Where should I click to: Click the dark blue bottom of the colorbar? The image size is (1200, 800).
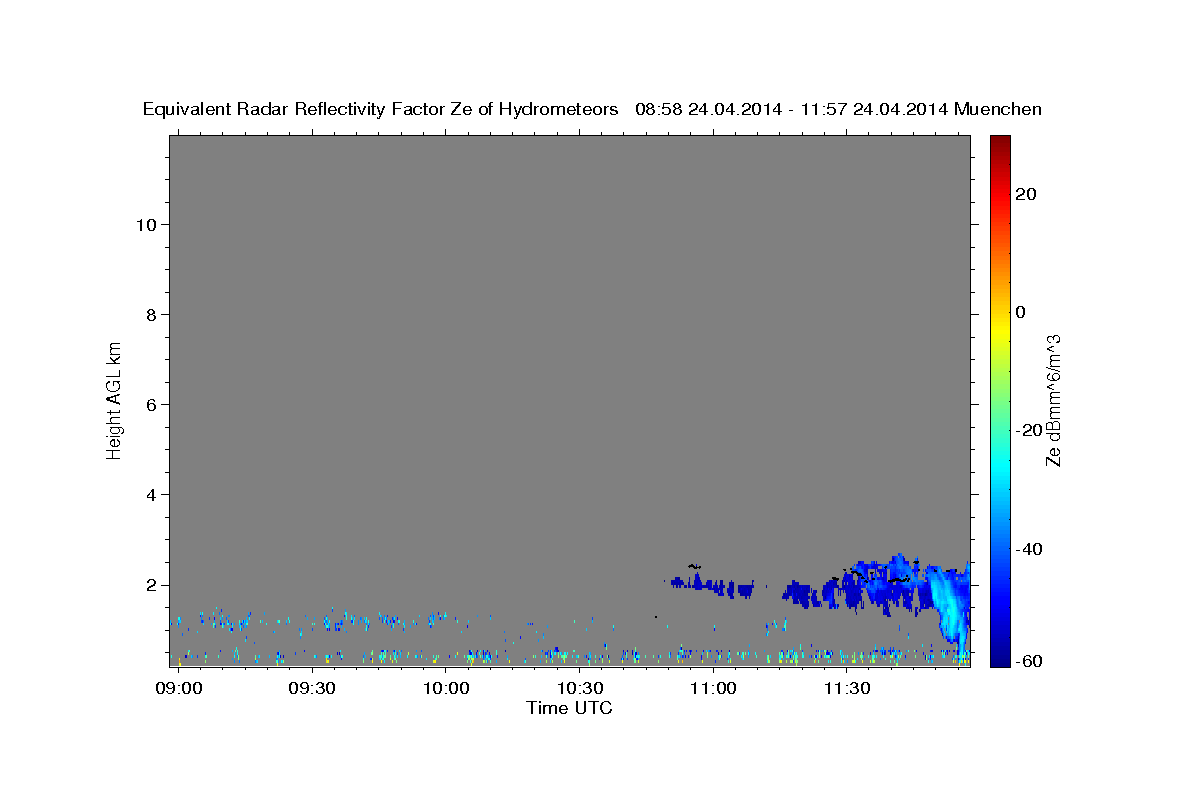coord(999,655)
